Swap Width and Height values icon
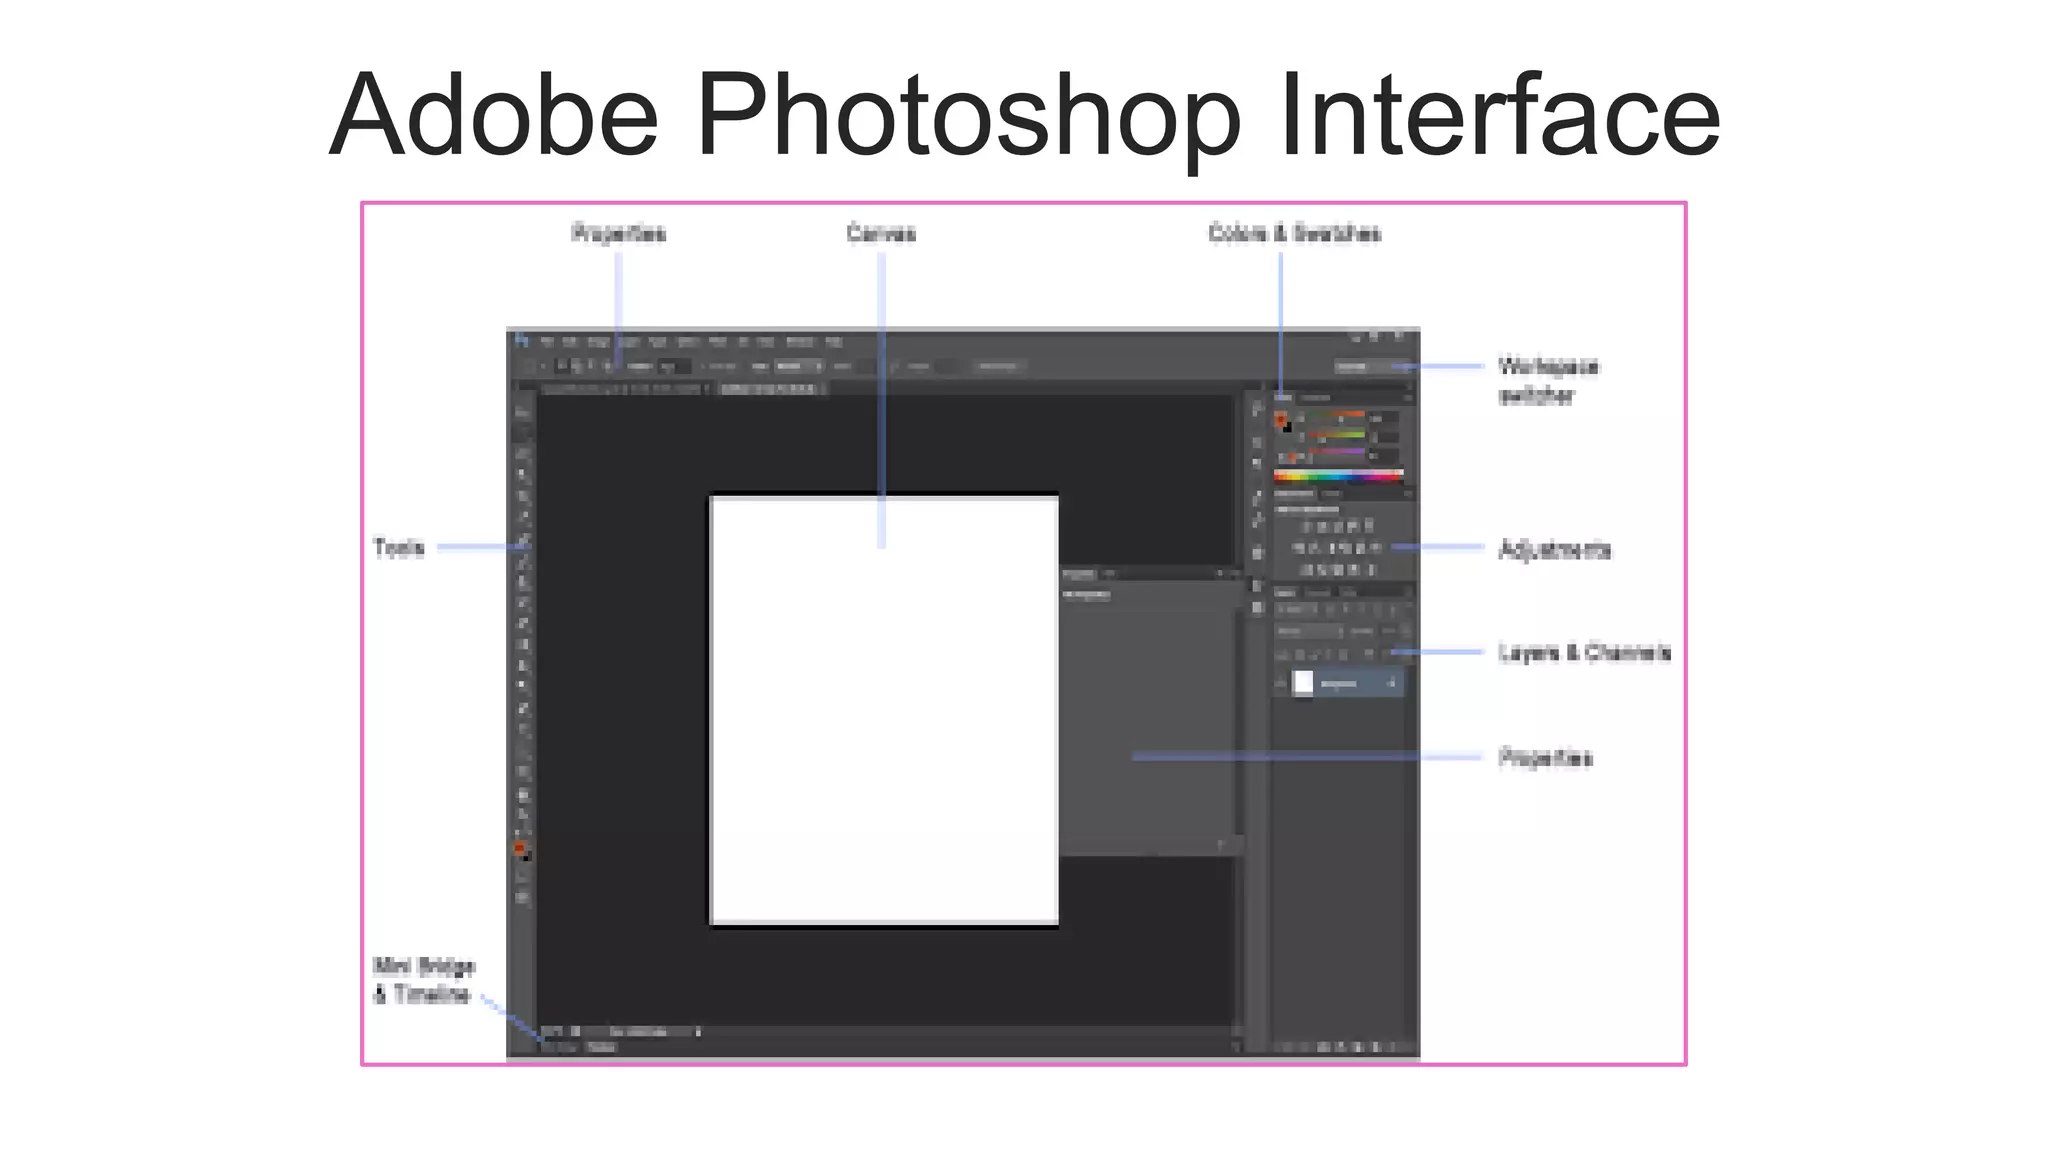Viewport: 2048px width, 1152px height. point(894,366)
